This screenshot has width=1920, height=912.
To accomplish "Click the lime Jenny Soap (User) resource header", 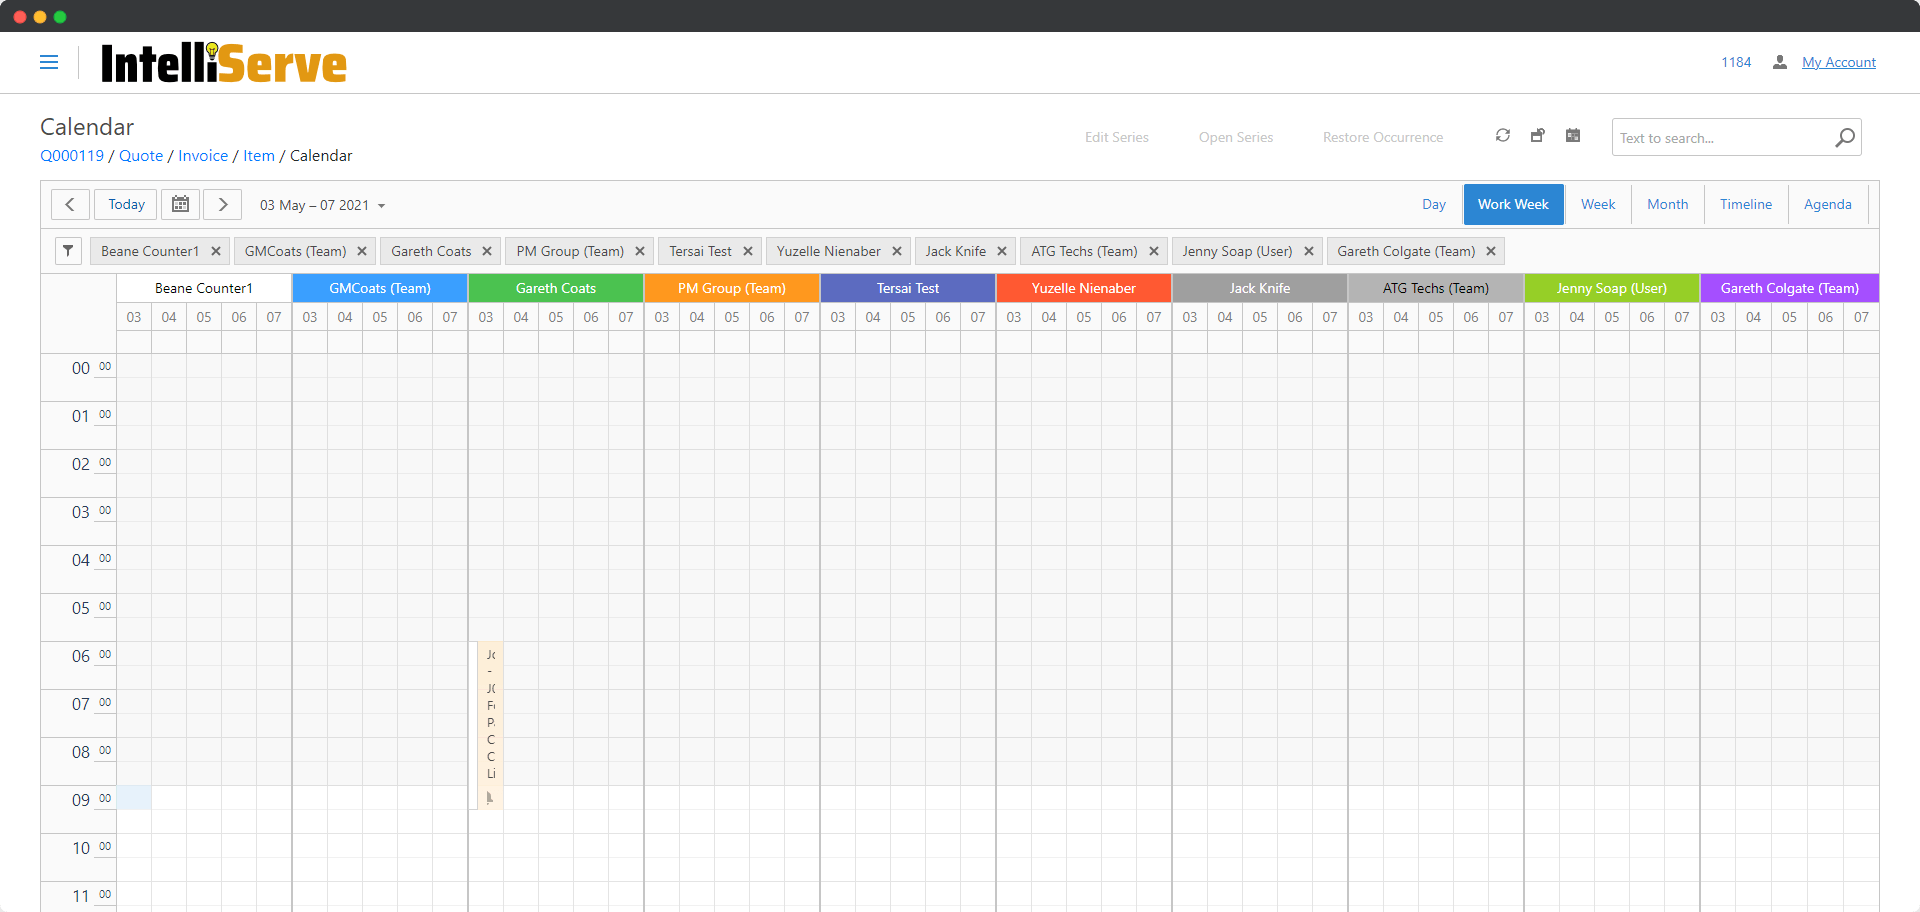I will (1612, 288).
